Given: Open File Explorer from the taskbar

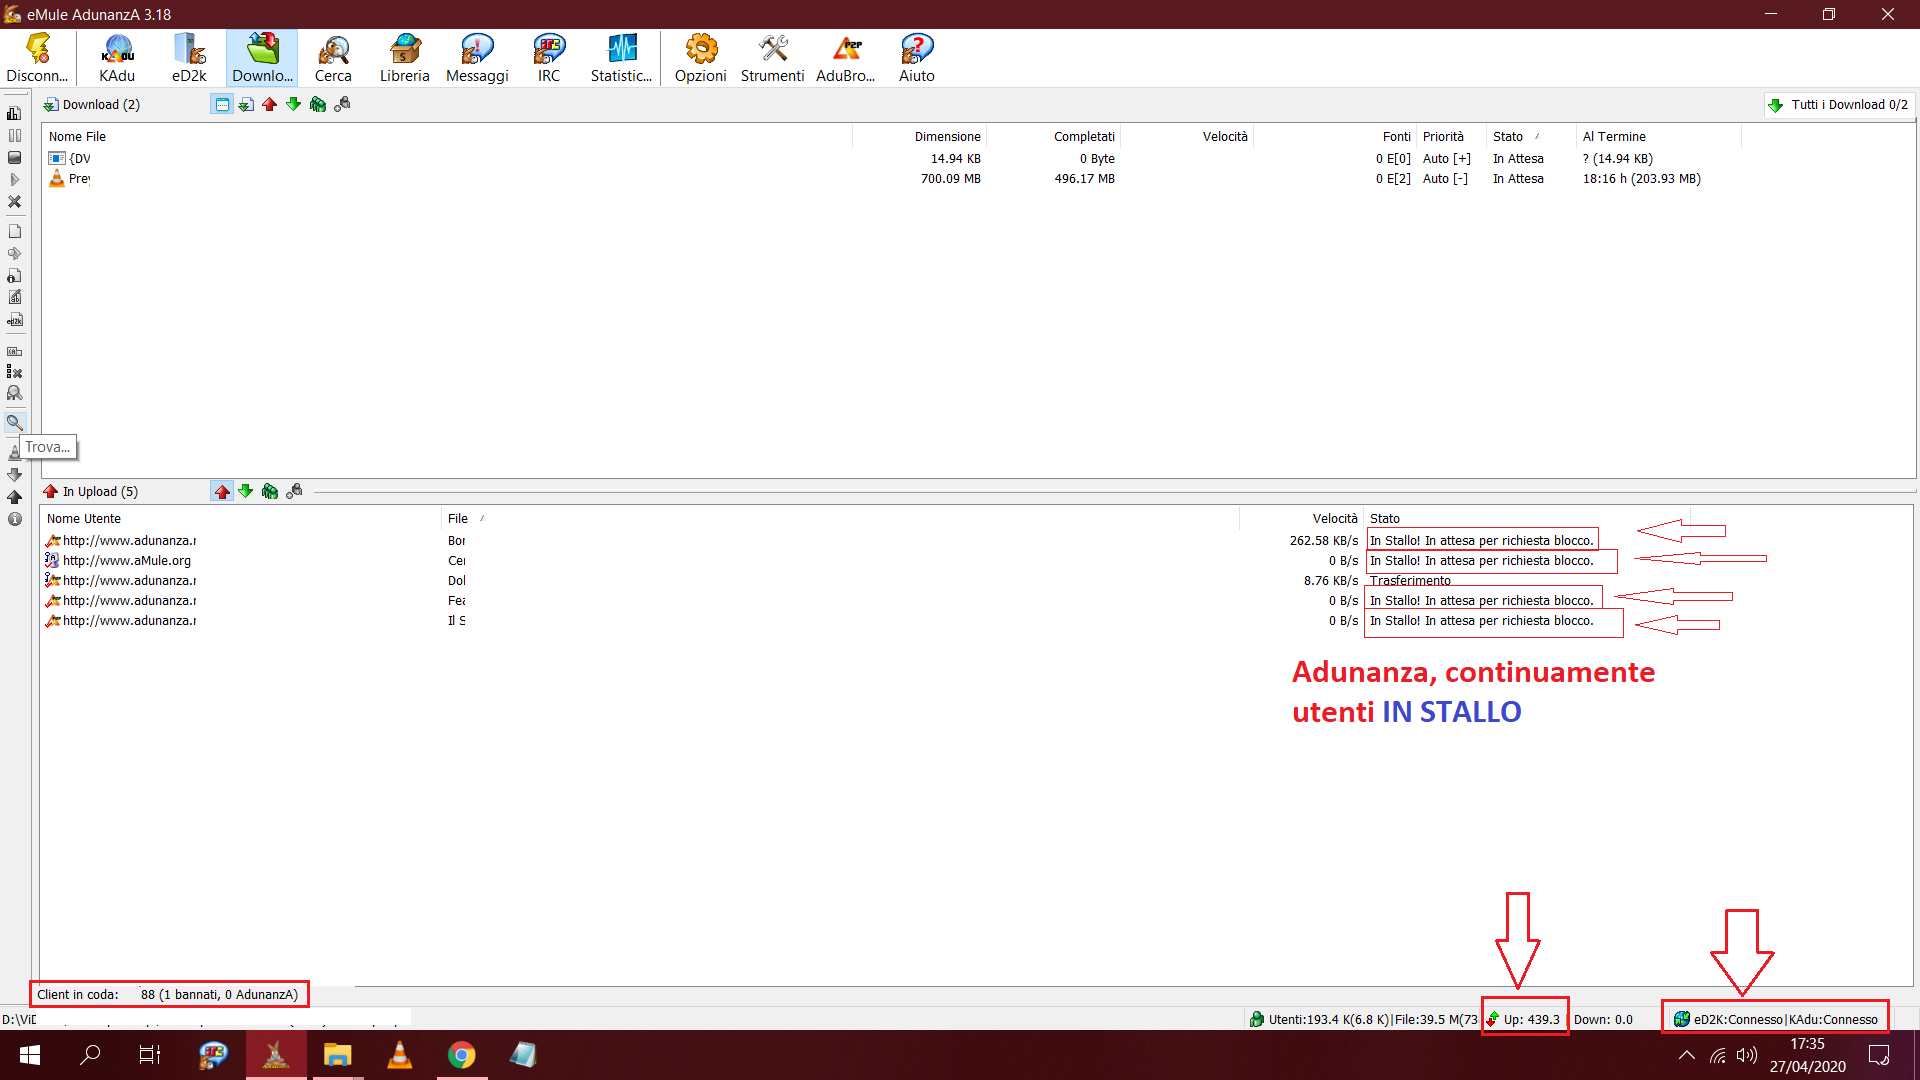Looking at the screenshot, I should [337, 1055].
